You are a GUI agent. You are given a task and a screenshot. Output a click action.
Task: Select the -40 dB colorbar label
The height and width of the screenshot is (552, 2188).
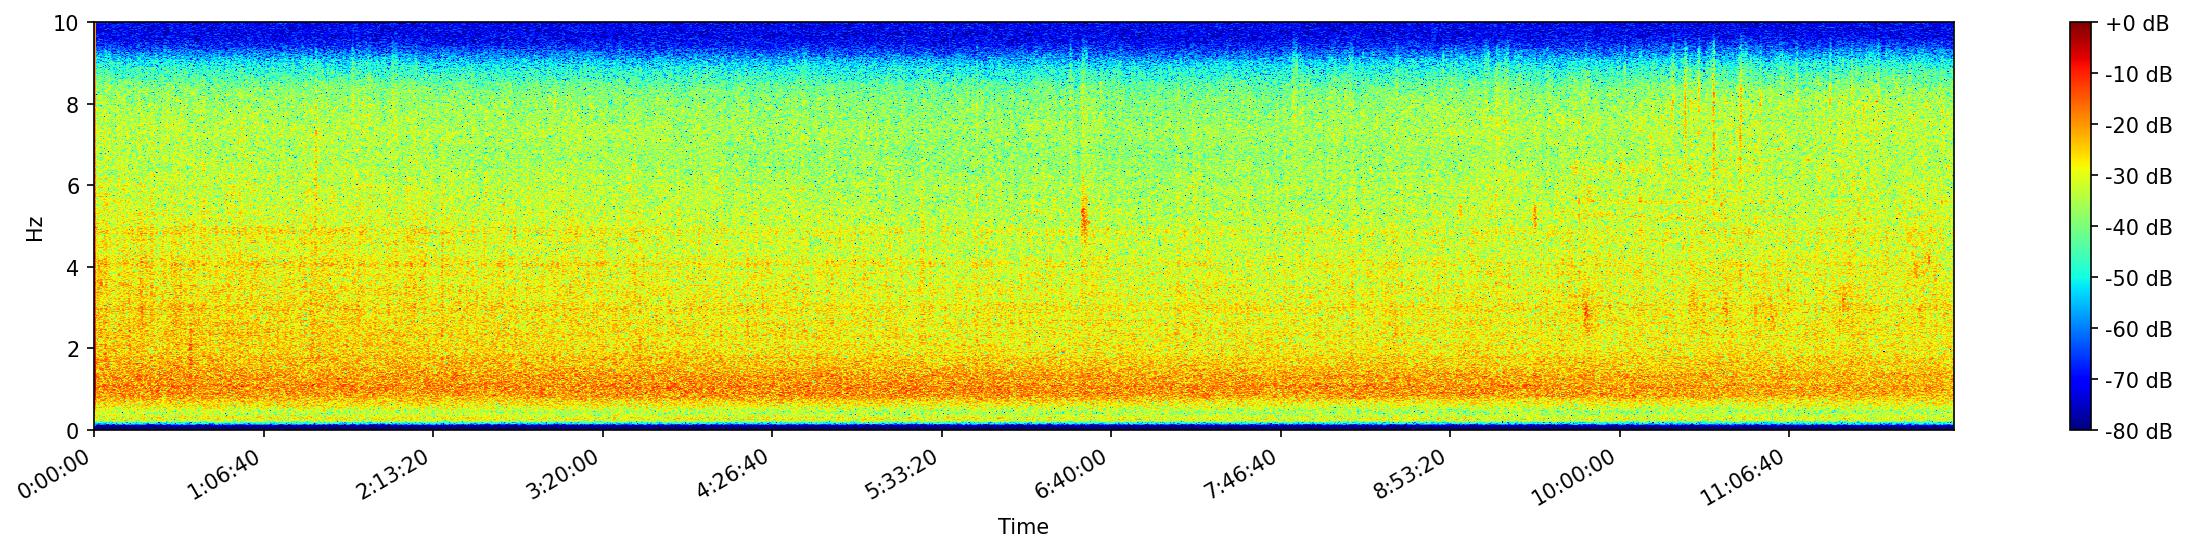[2138, 228]
